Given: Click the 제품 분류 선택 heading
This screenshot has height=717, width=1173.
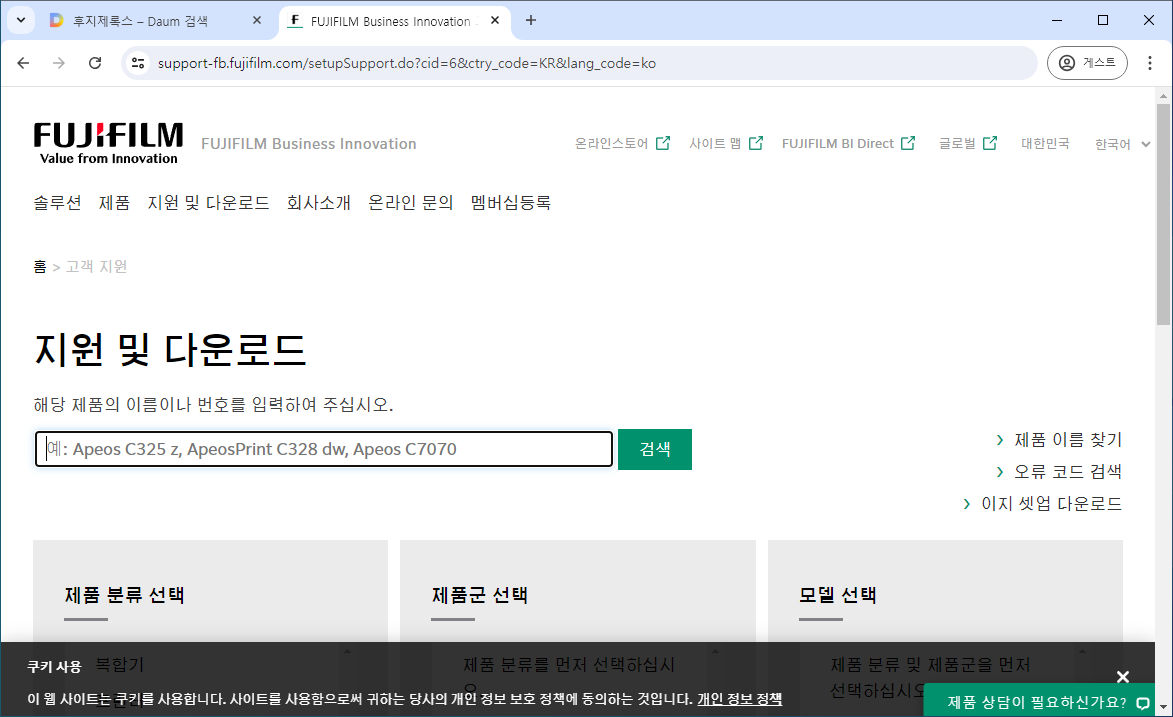Looking at the screenshot, I should click(x=124, y=595).
